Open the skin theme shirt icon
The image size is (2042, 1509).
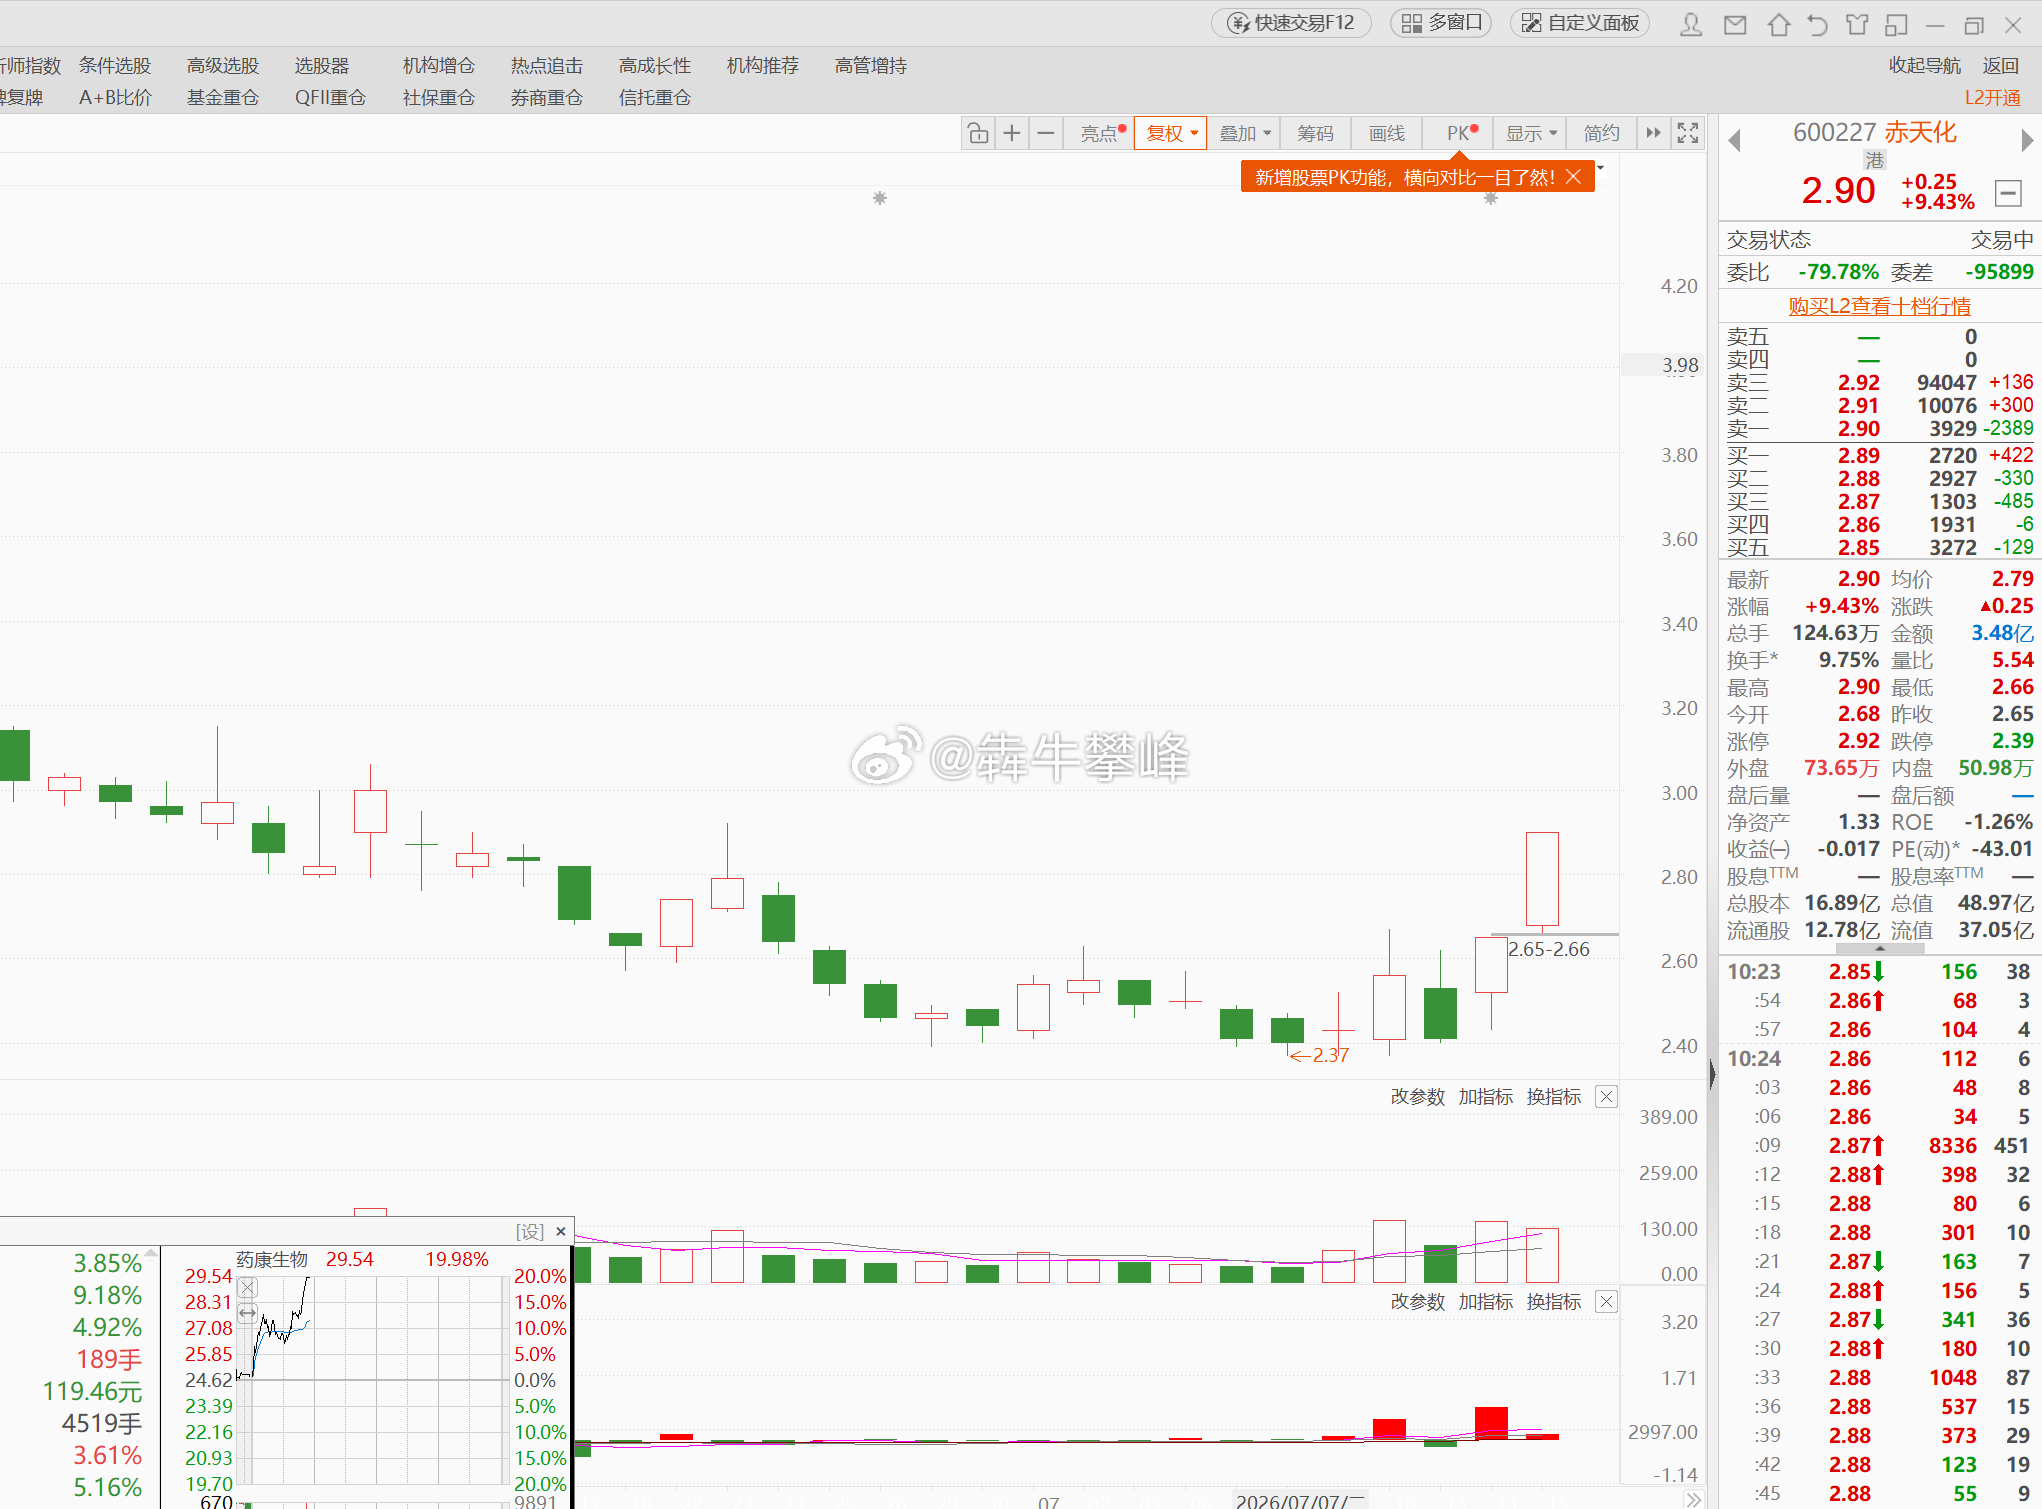(1857, 24)
